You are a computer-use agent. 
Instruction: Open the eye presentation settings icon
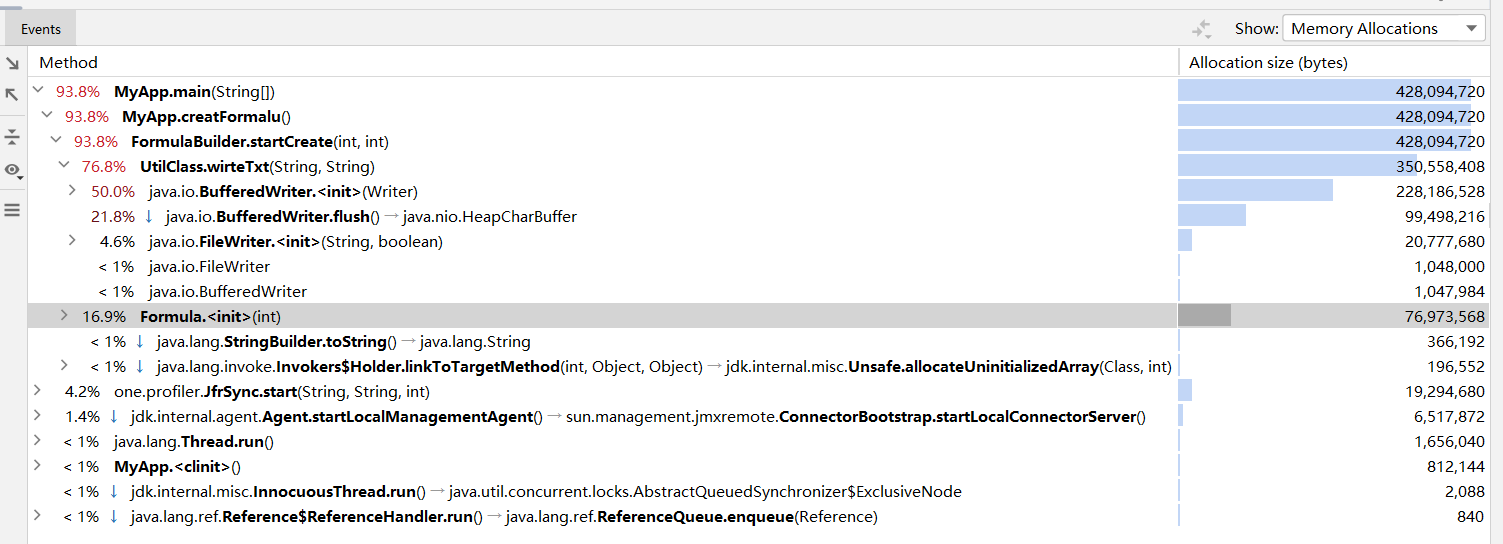click(13, 171)
